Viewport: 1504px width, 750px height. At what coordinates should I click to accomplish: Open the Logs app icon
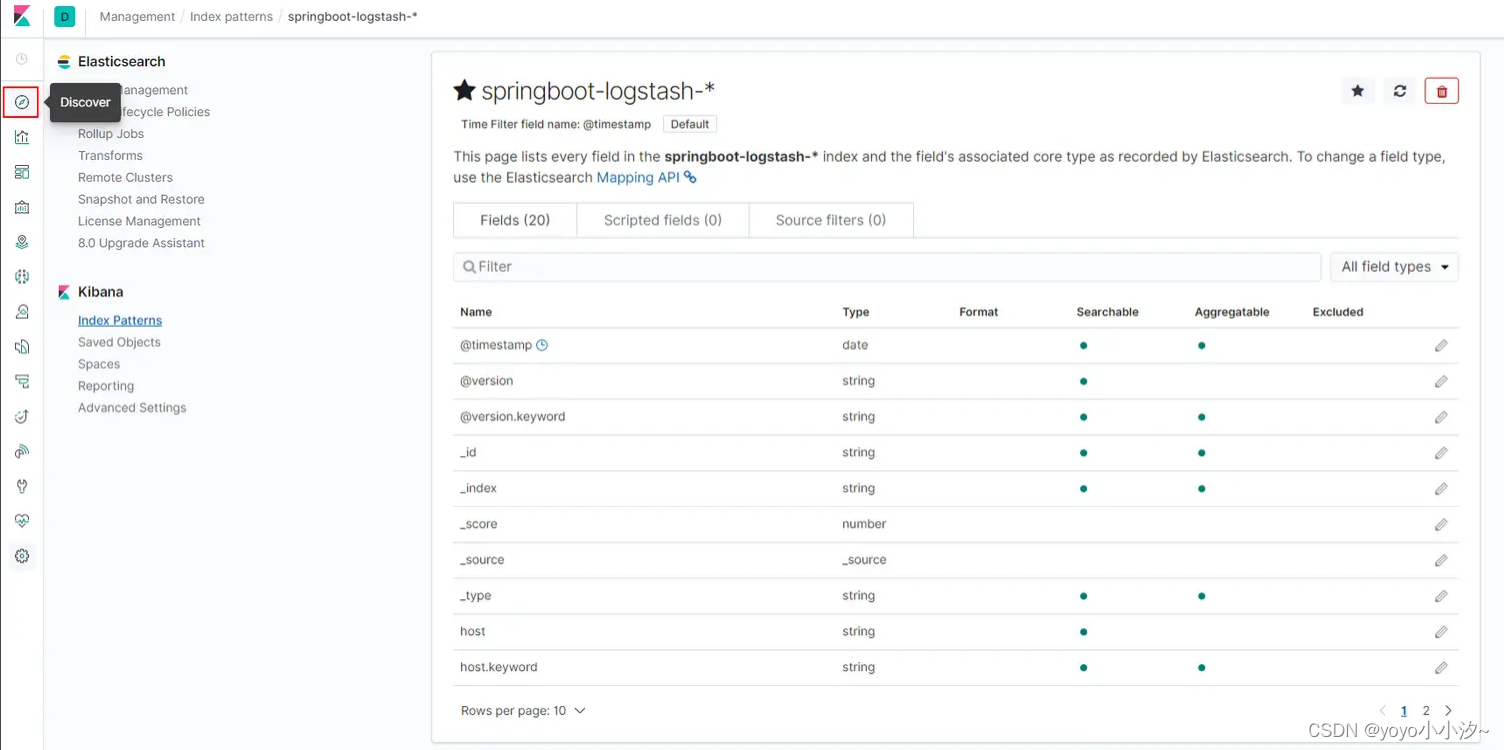point(22,347)
